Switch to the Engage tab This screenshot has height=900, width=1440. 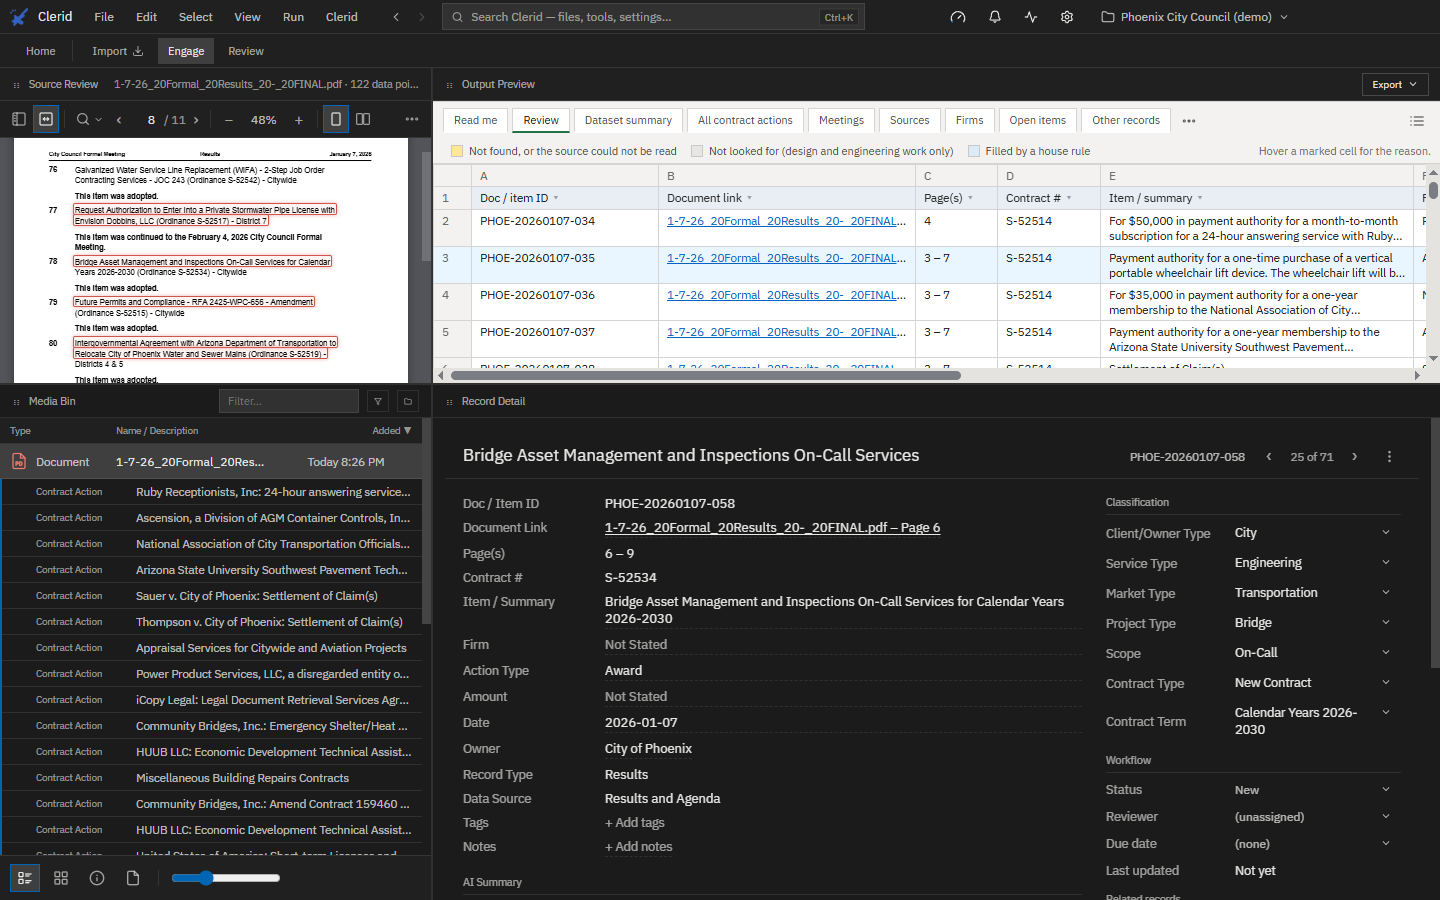tap(186, 51)
